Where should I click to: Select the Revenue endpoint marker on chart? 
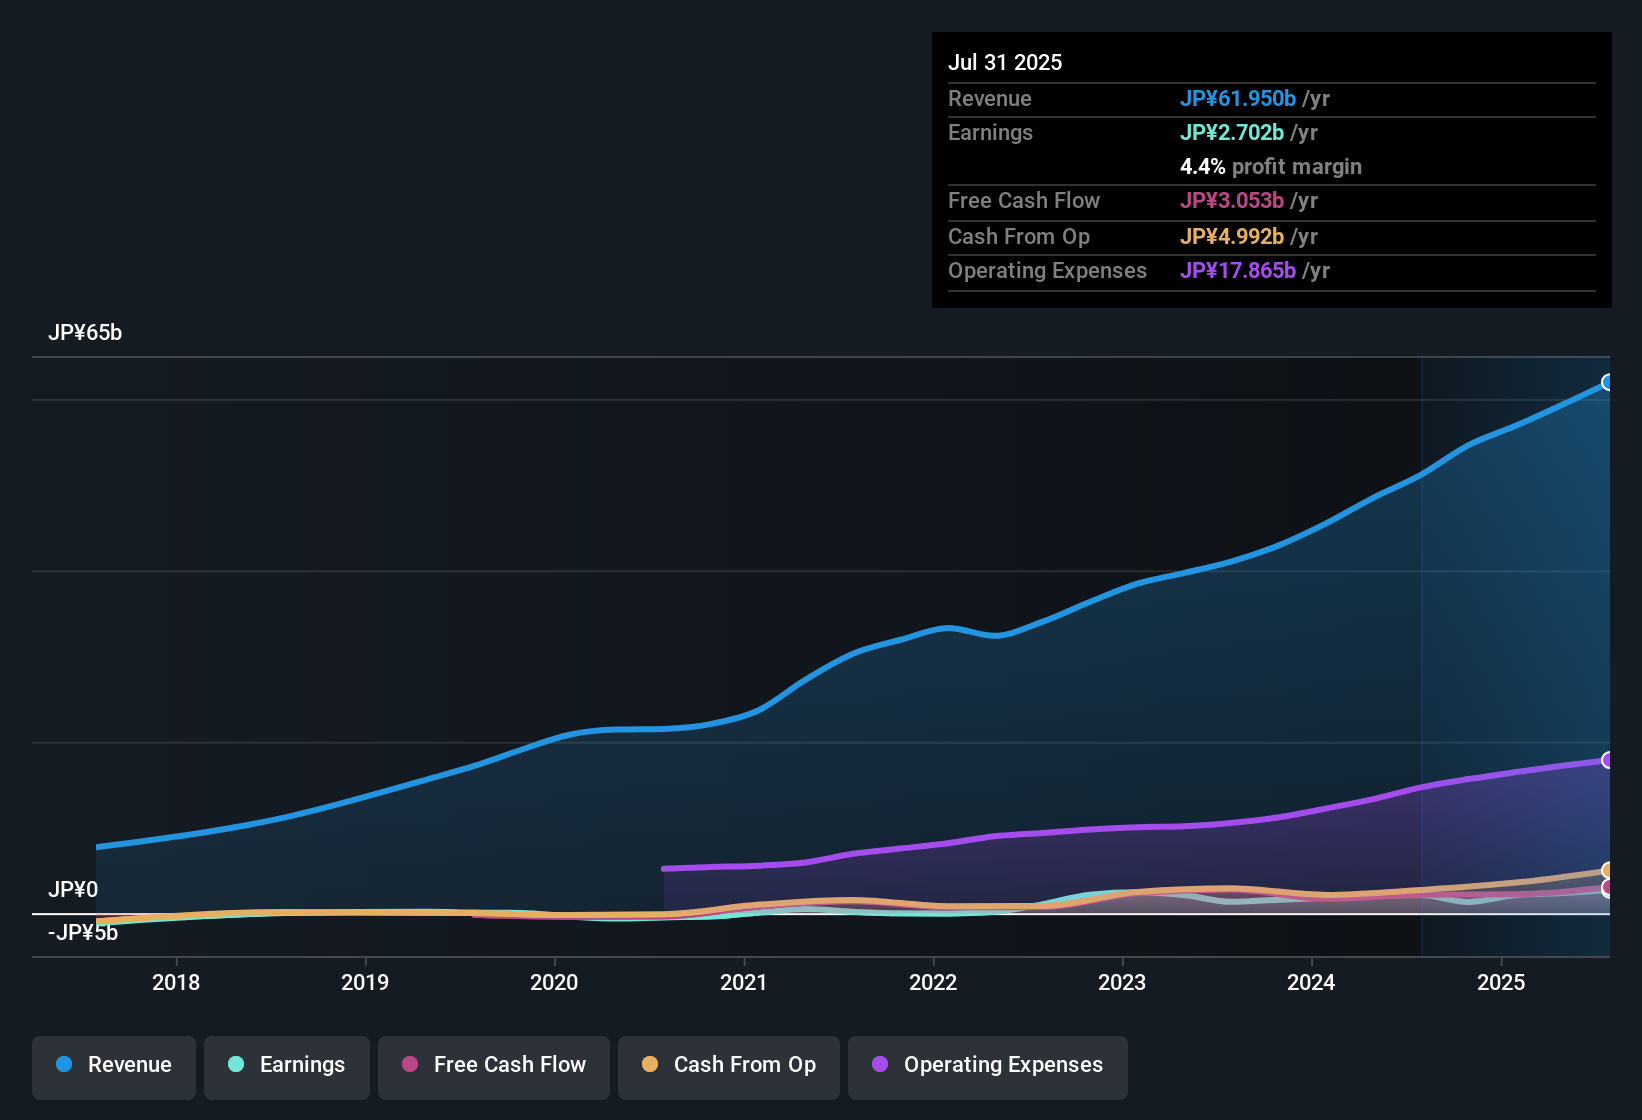click(1608, 383)
